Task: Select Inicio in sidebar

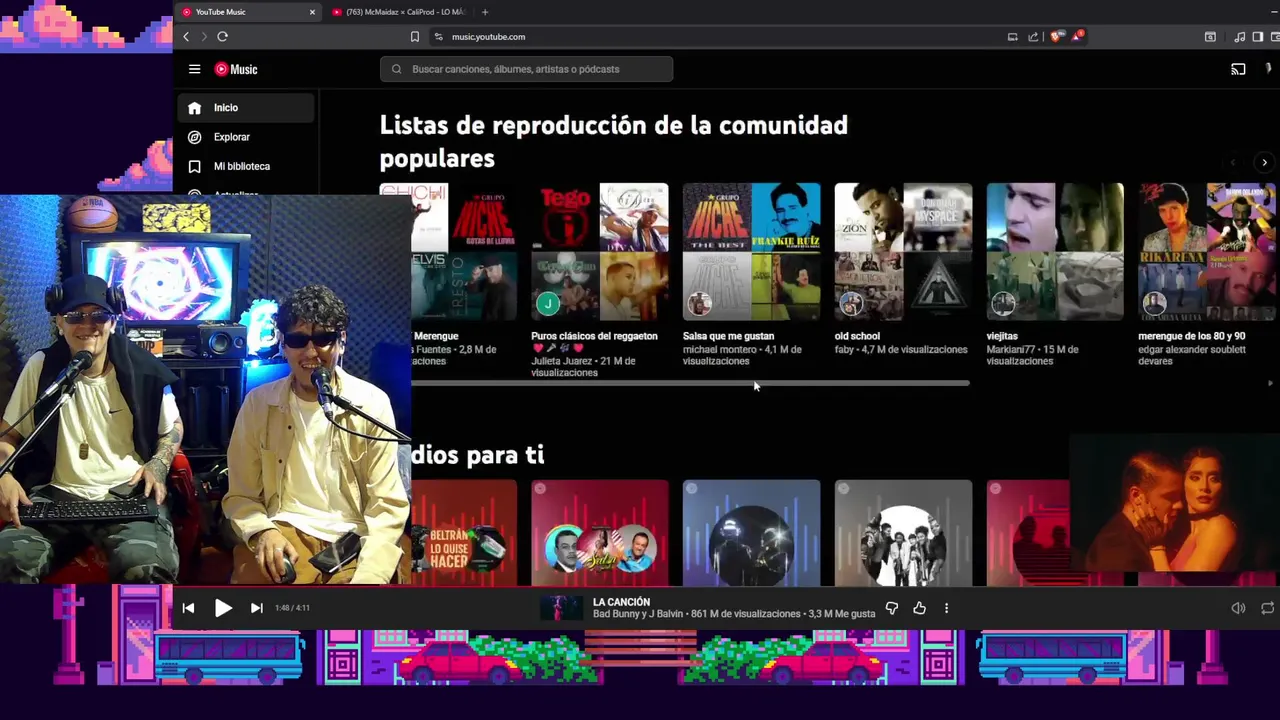Action: click(246, 108)
